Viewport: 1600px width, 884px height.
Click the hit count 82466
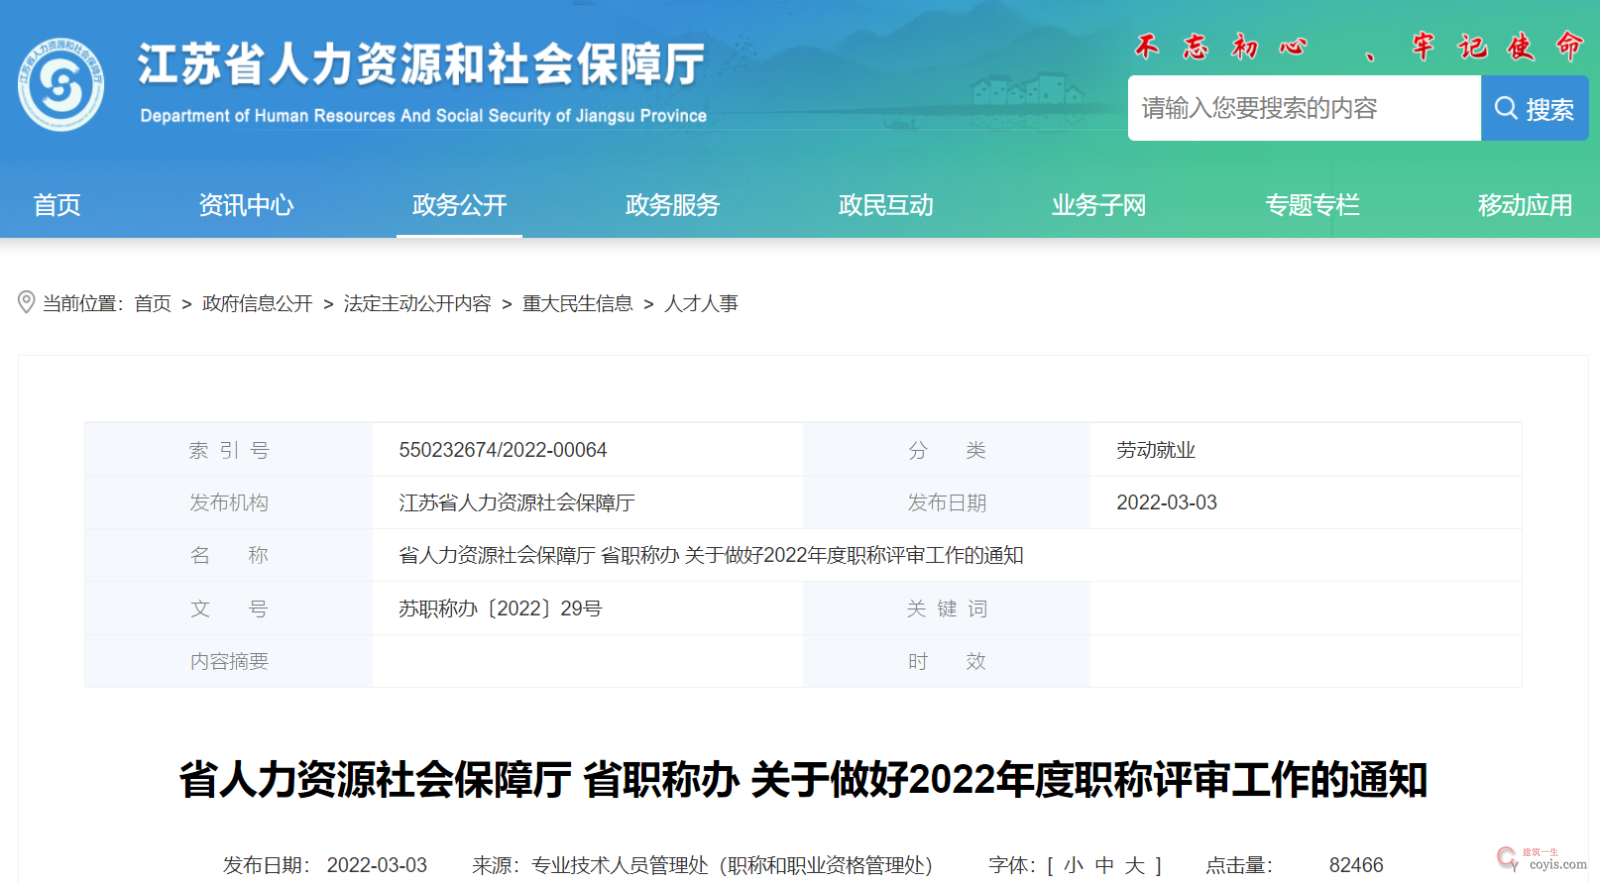1356,865
